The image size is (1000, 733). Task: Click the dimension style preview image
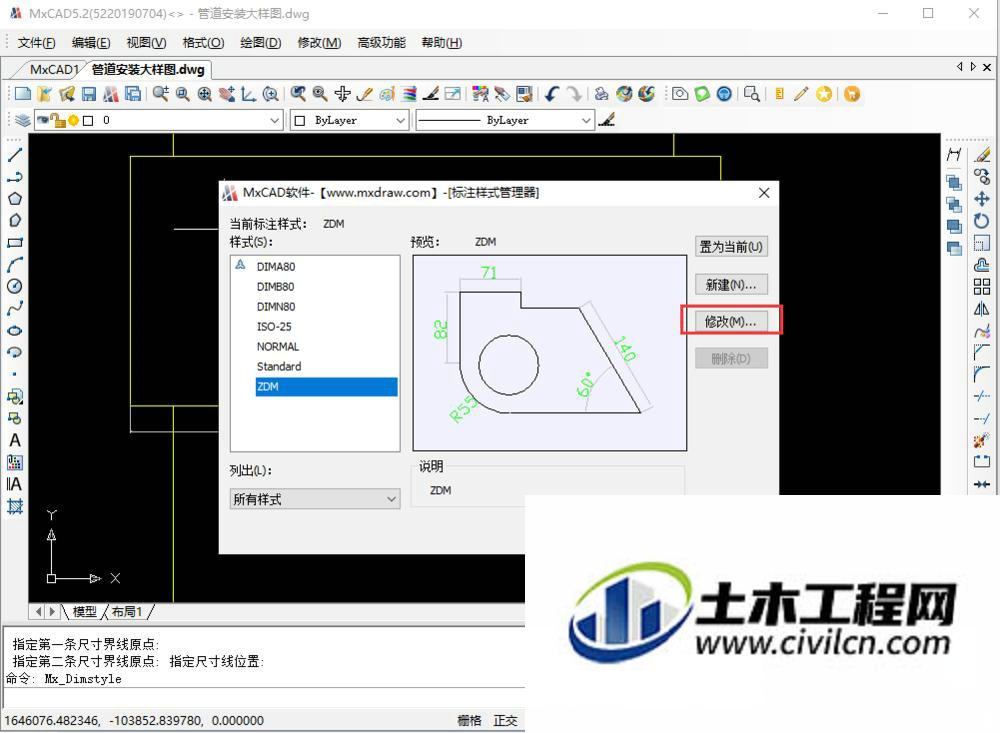(550, 353)
